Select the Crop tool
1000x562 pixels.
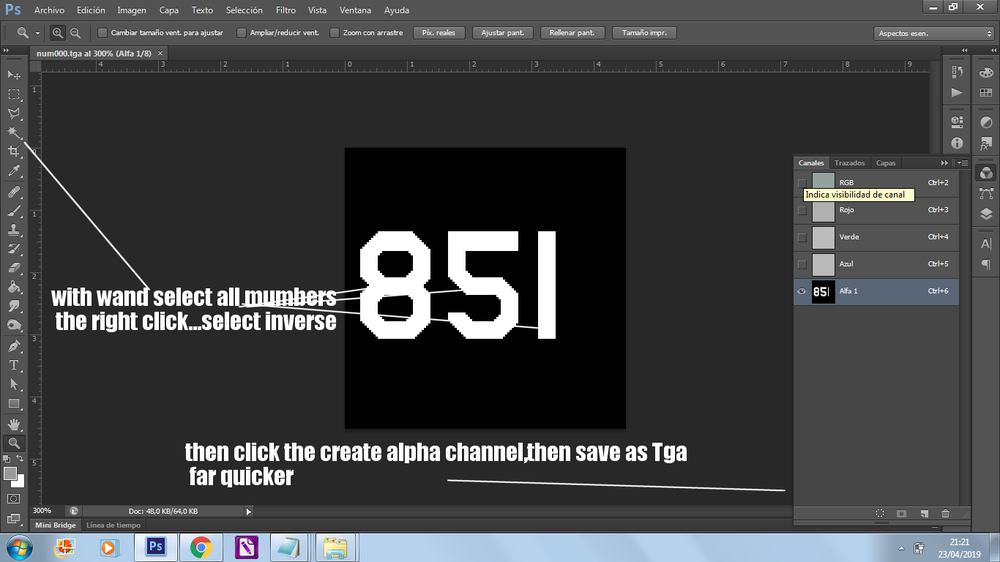coord(13,151)
